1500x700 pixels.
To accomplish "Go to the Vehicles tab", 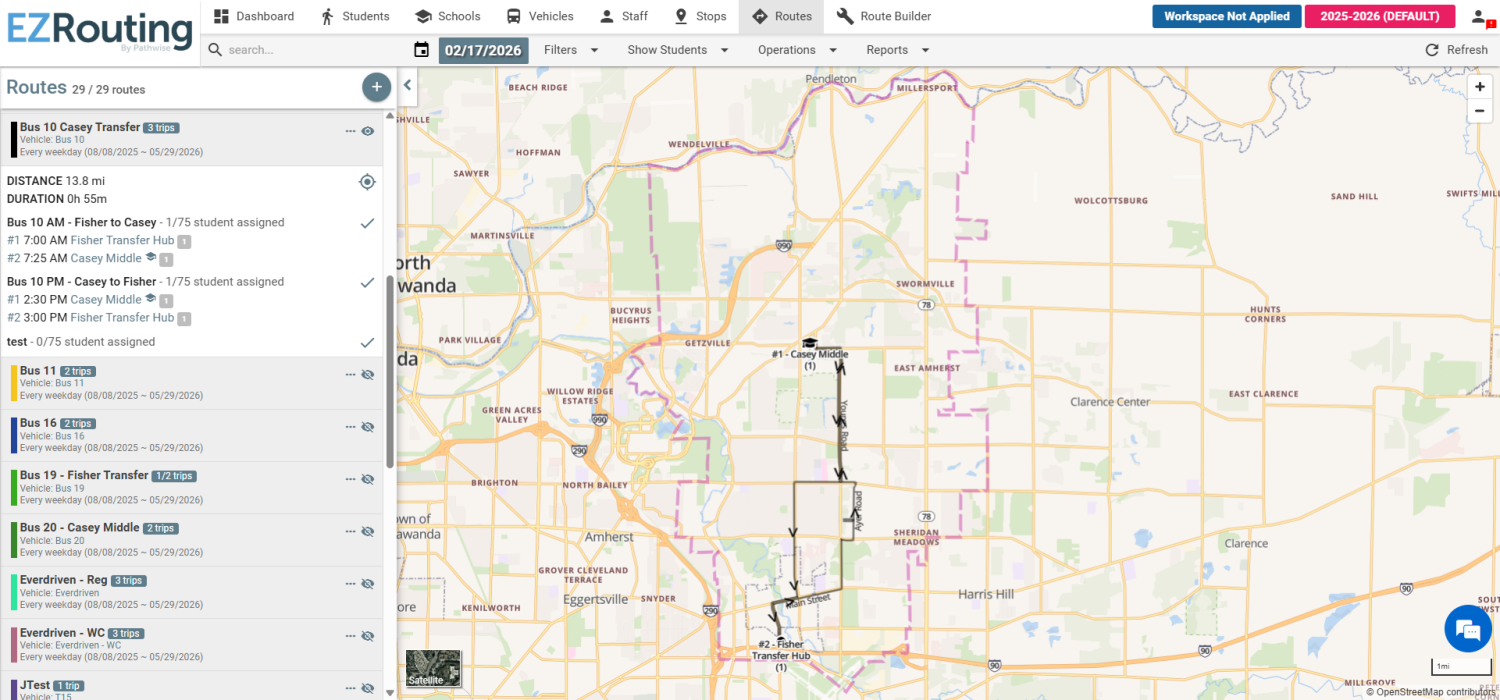I will [x=539, y=16].
